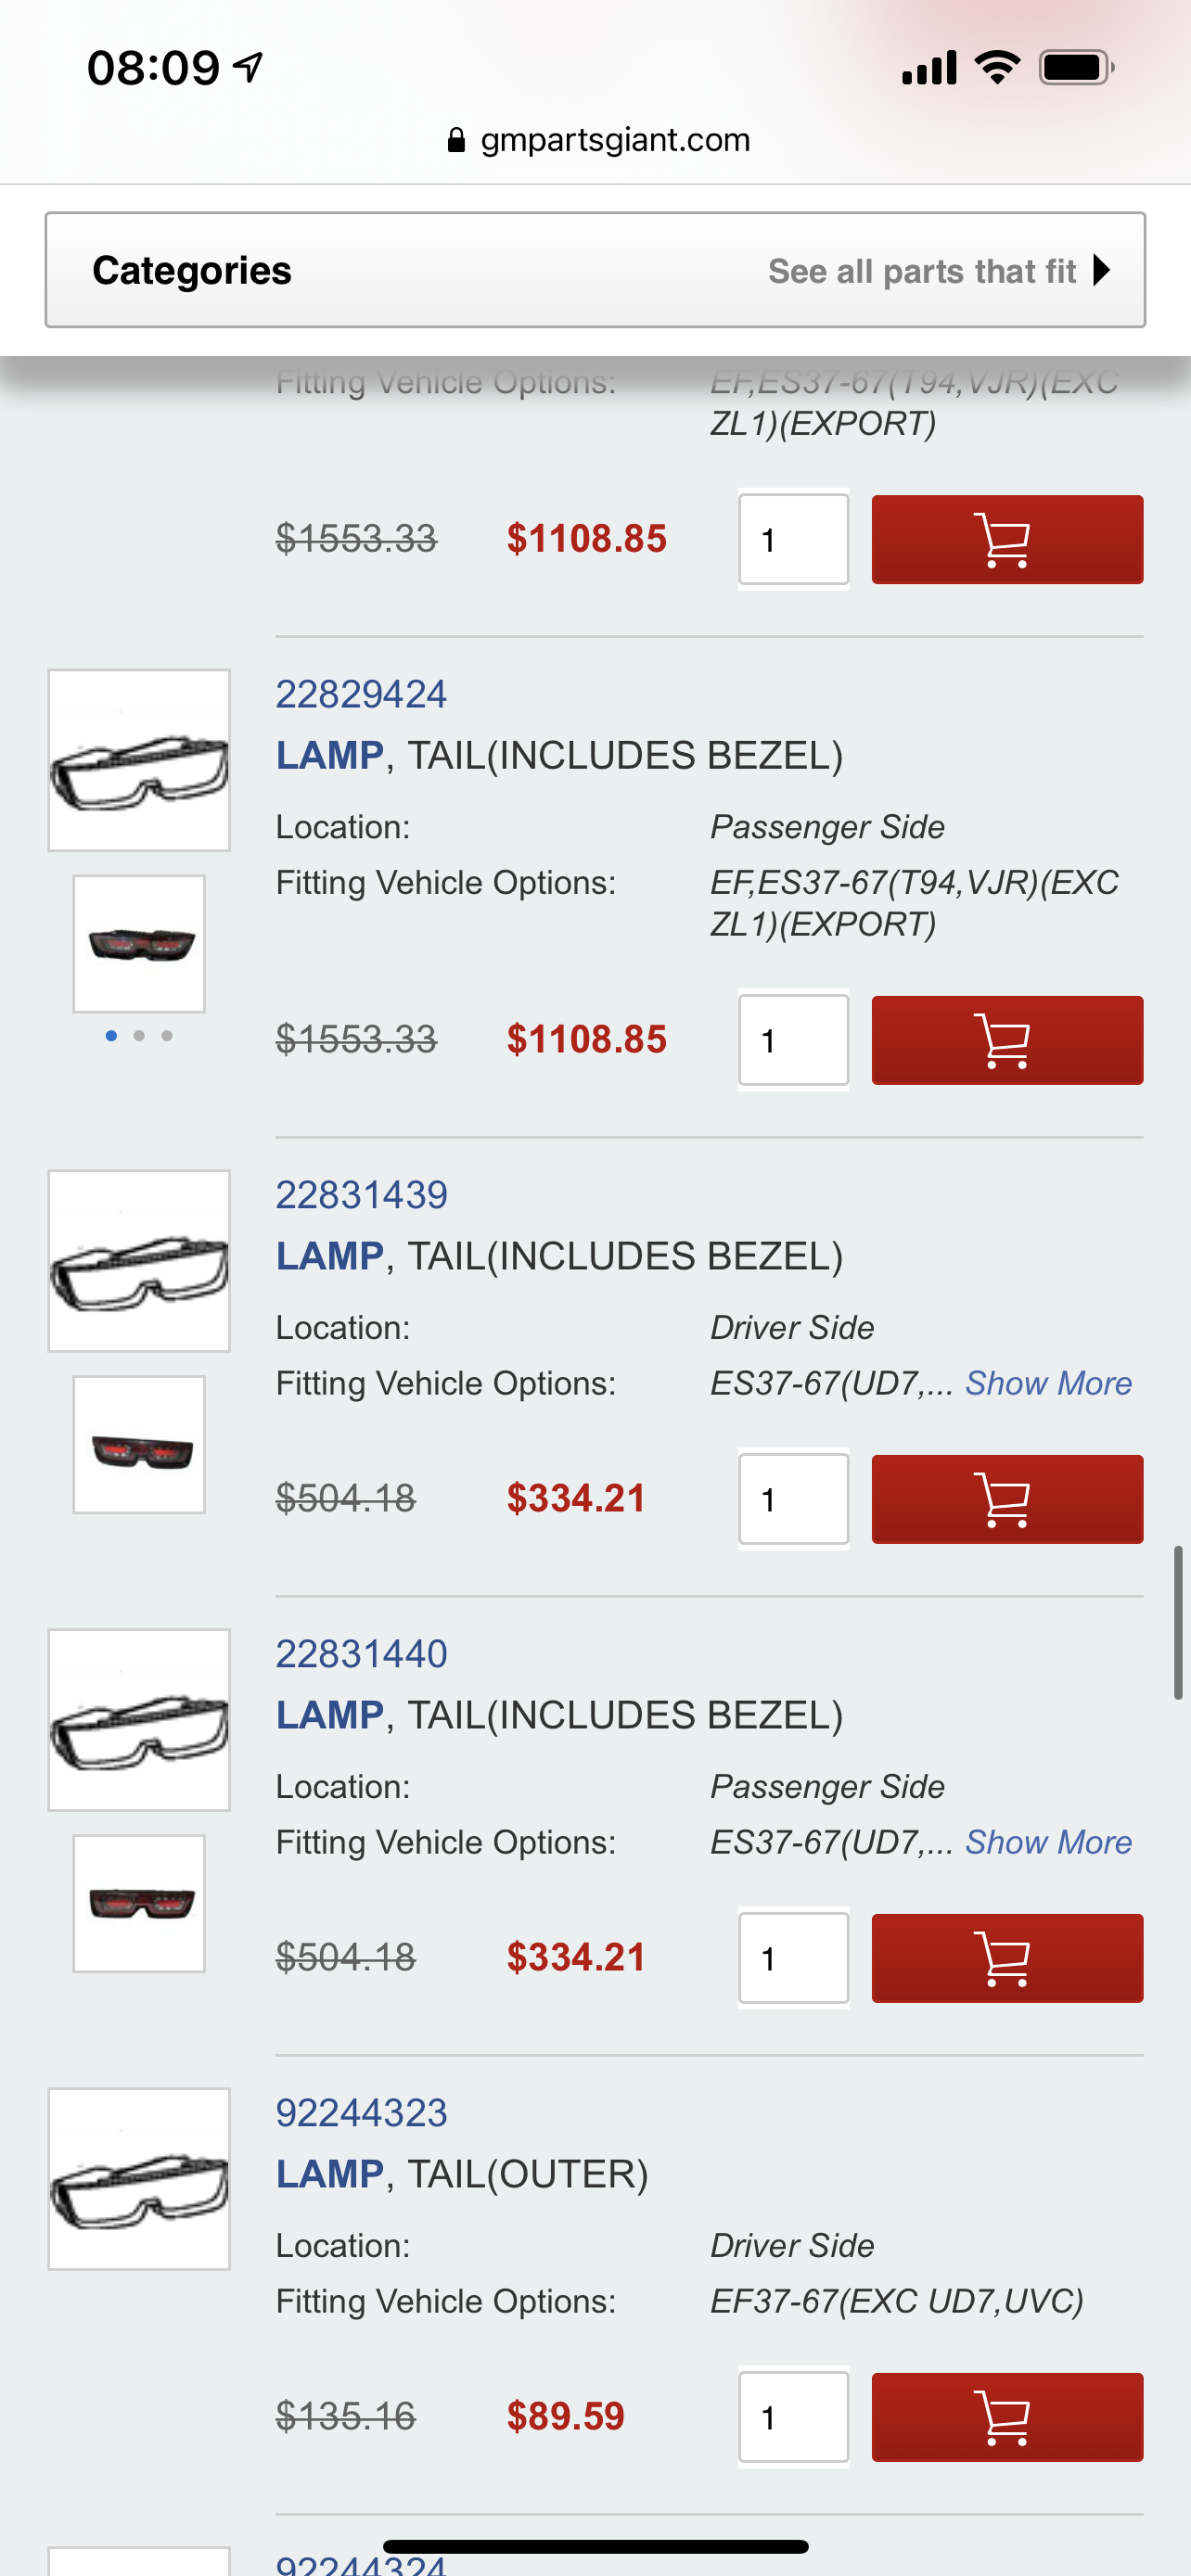Tap the gmpartsgiant.com address bar
Viewport: 1191px width, 2576px height.
pos(614,140)
